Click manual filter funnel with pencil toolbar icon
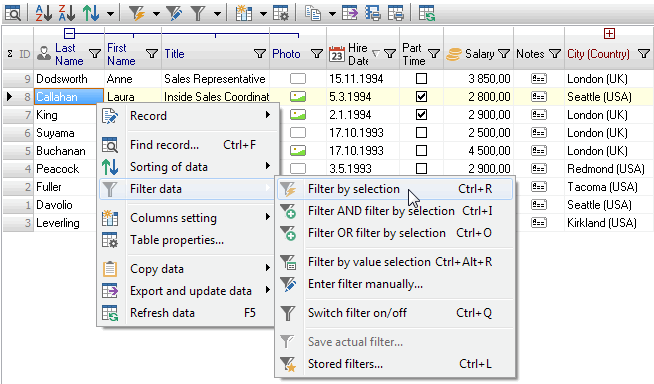The width and height of the screenshot is (654, 384). click(x=174, y=13)
